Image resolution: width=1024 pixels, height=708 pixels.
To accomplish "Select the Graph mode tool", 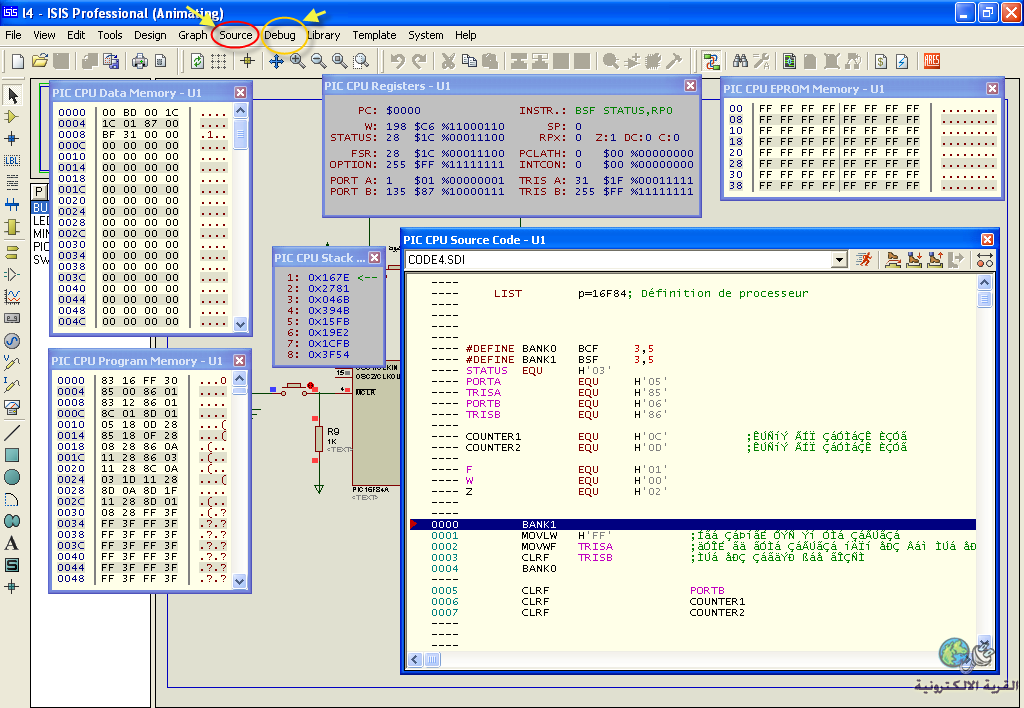I will click(12, 297).
